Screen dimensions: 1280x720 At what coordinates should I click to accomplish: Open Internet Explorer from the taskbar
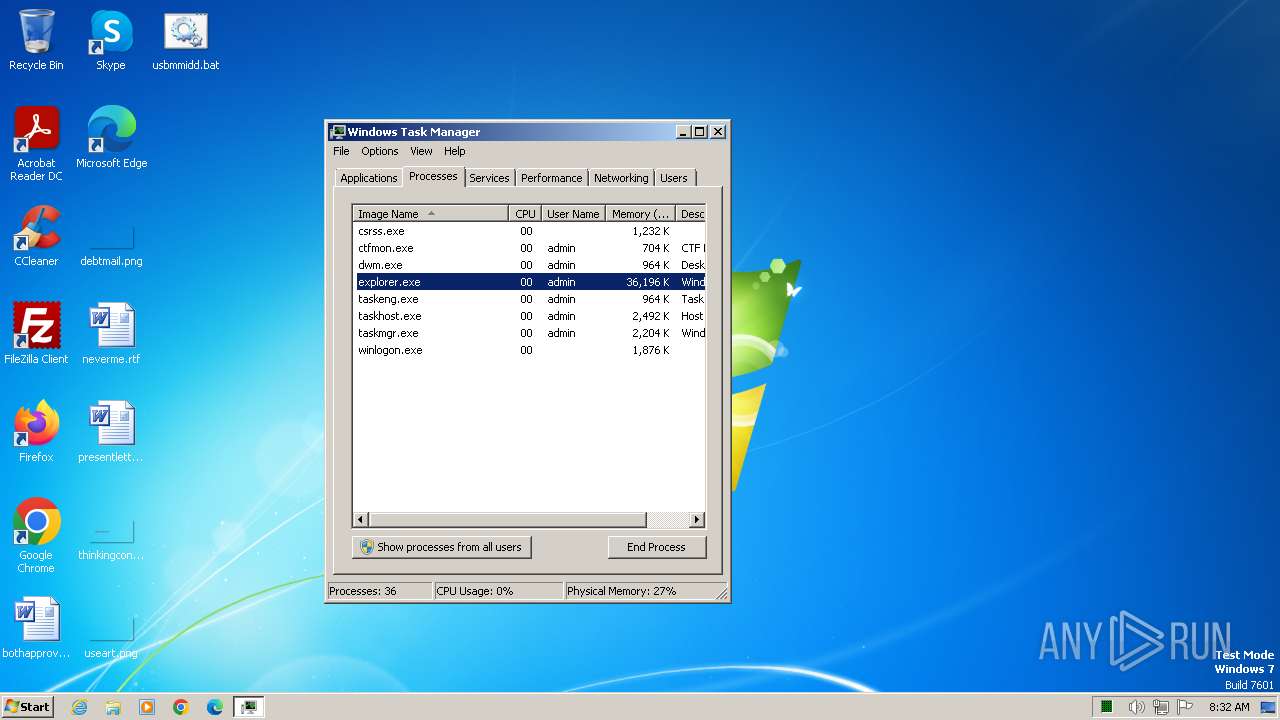click(79, 707)
